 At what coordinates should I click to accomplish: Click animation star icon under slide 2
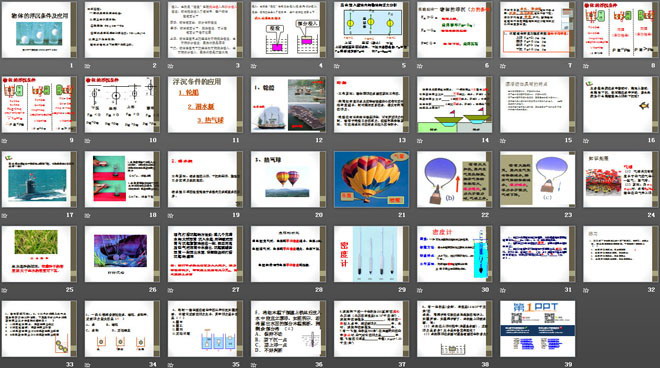(x=88, y=66)
